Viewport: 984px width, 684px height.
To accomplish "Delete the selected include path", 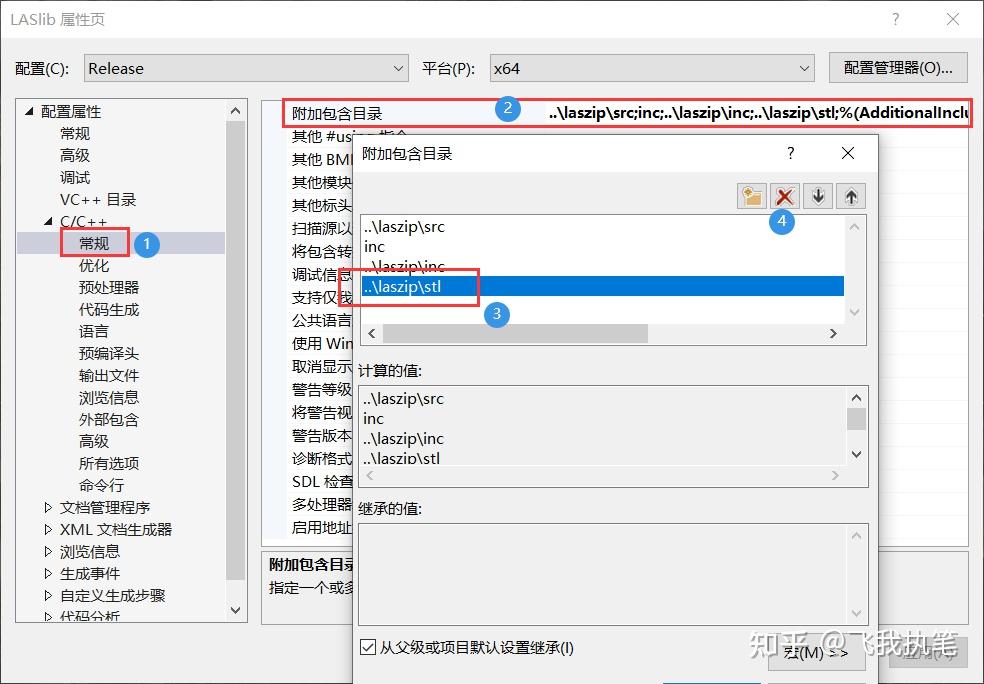I will 784,196.
